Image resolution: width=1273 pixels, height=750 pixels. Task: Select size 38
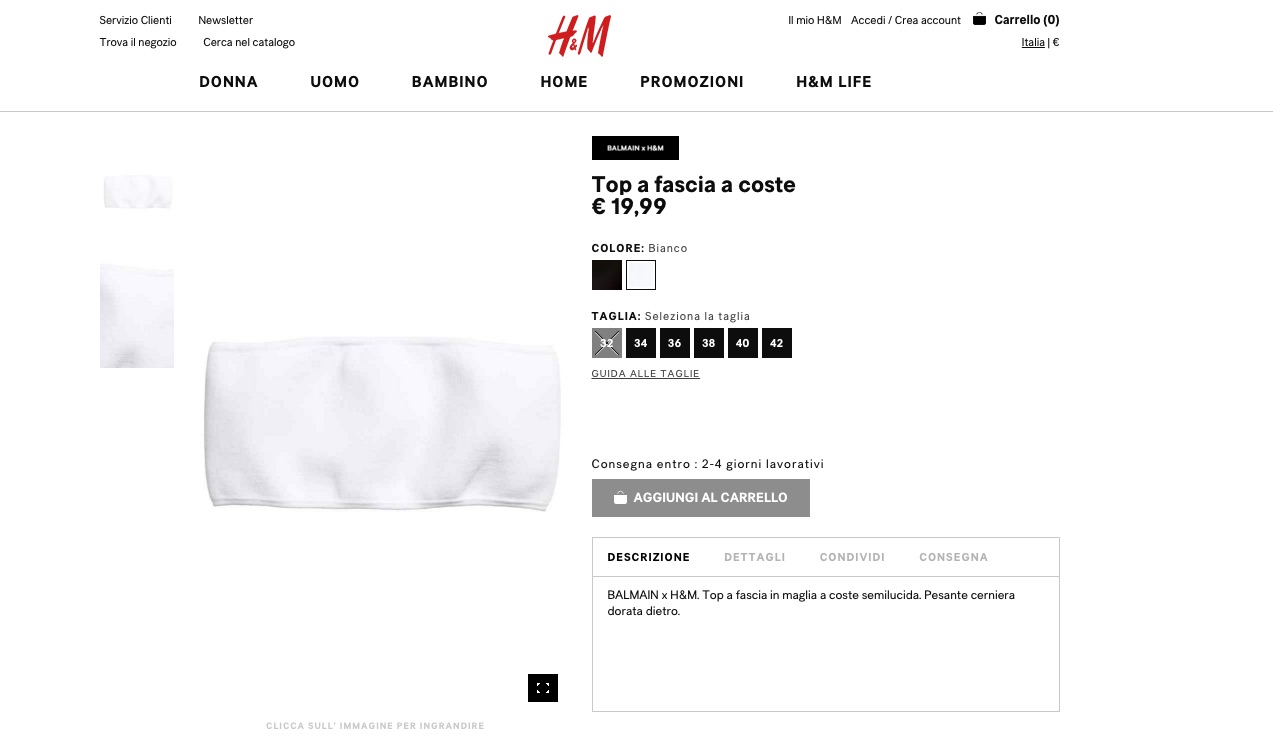[709, 343]
